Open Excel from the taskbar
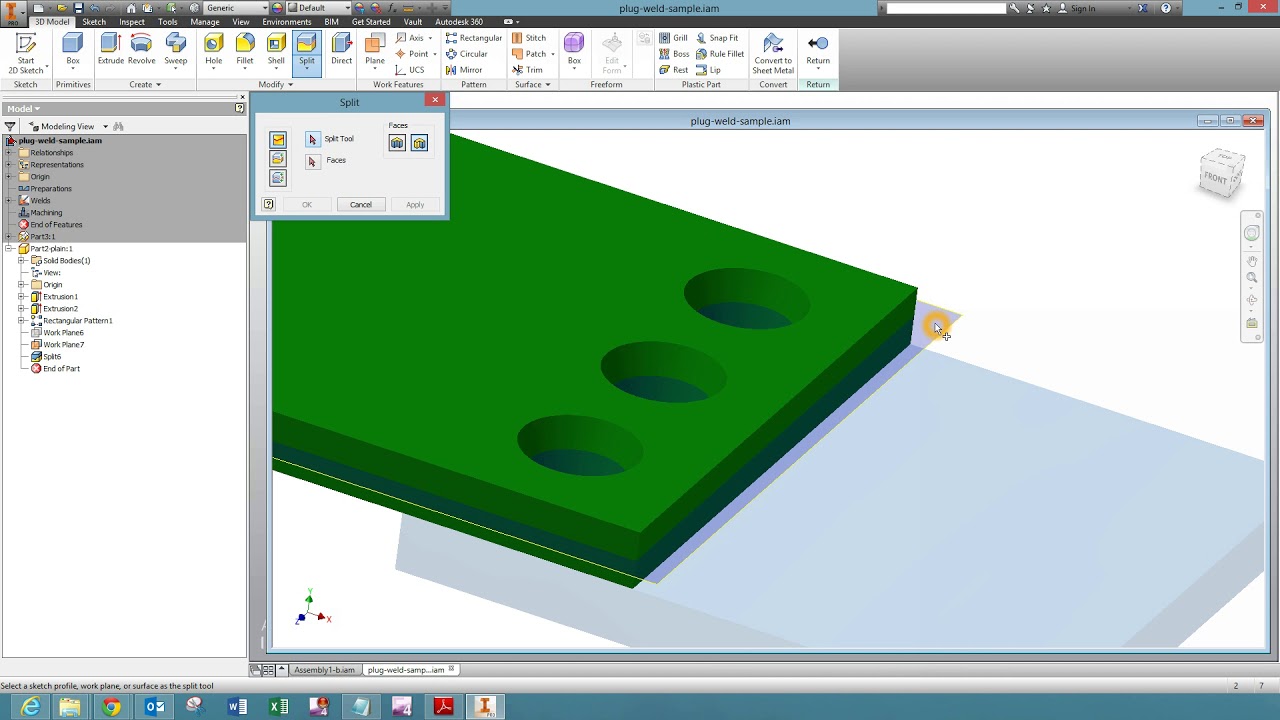 (x=278, y=707)
